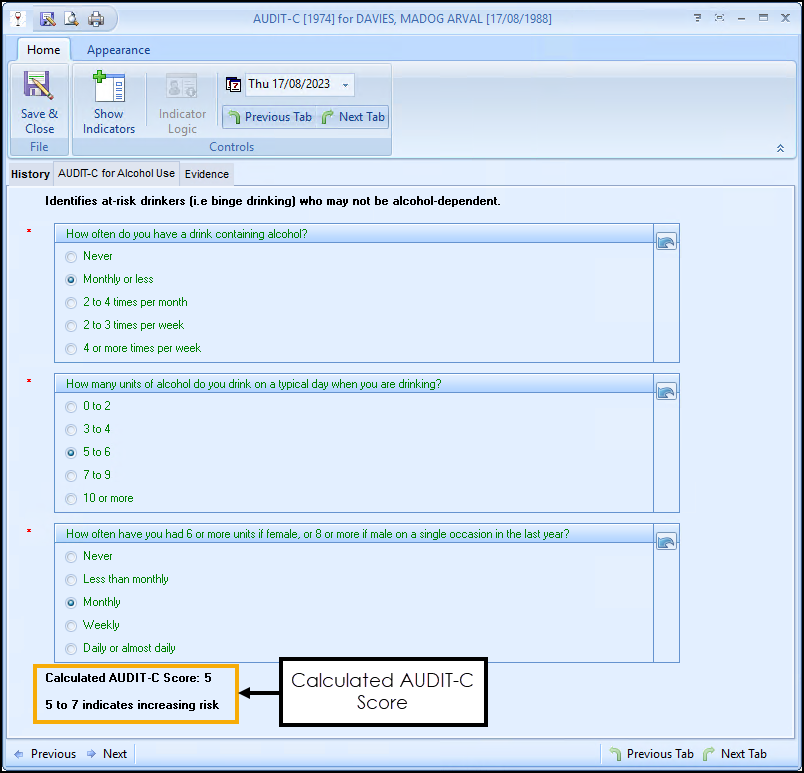Choose '7 to 9' units radio button
Image resolution: width=804 pixels, height=773 pixels.
point(71,476)
